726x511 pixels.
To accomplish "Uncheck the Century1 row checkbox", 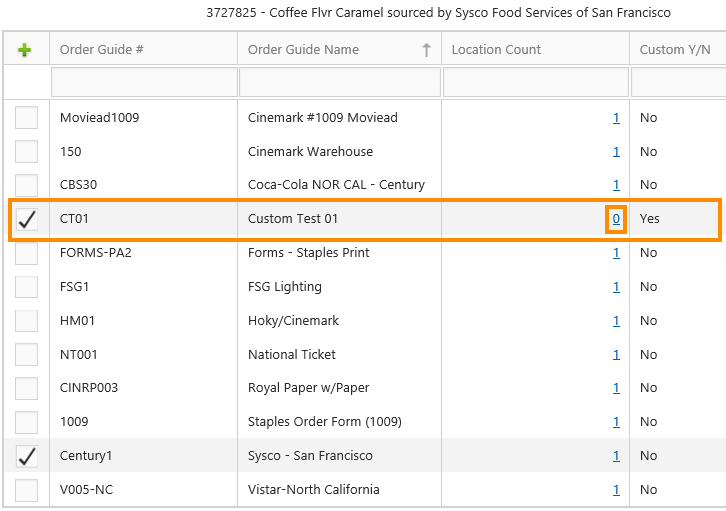I will coord(26,456).
